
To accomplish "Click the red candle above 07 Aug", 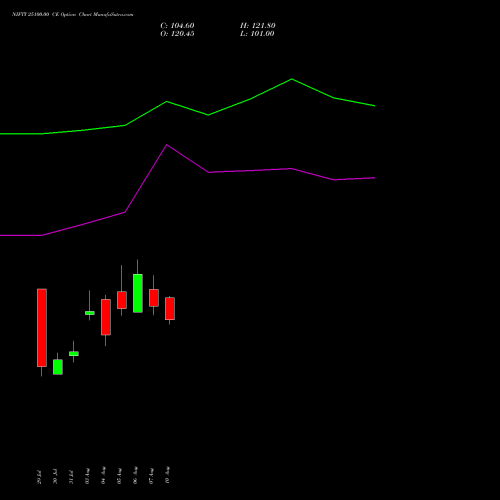I will click(154, 298).
